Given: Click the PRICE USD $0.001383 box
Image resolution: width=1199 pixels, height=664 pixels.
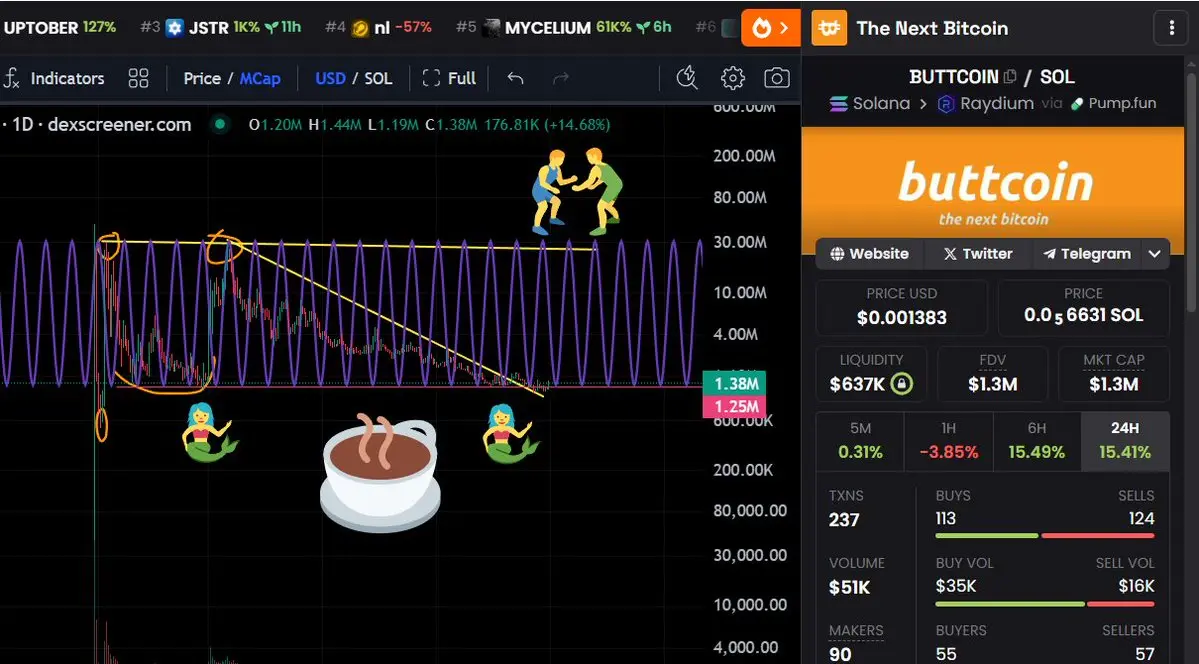Looking at the screenshot, I should tap(902, 308).
